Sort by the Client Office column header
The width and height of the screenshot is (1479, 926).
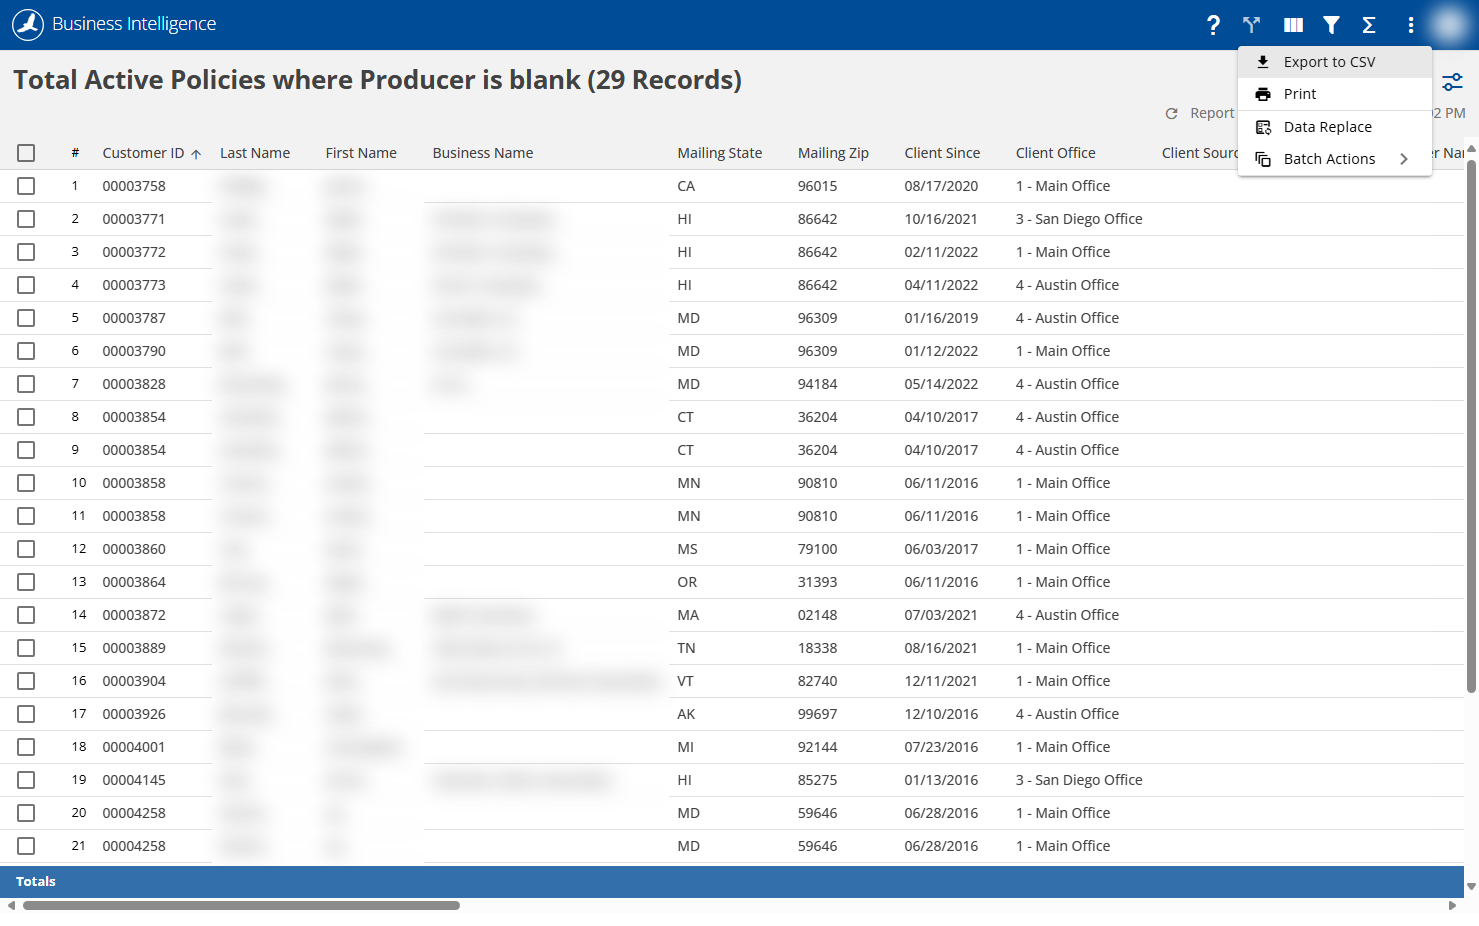(x=1055, y=153)
